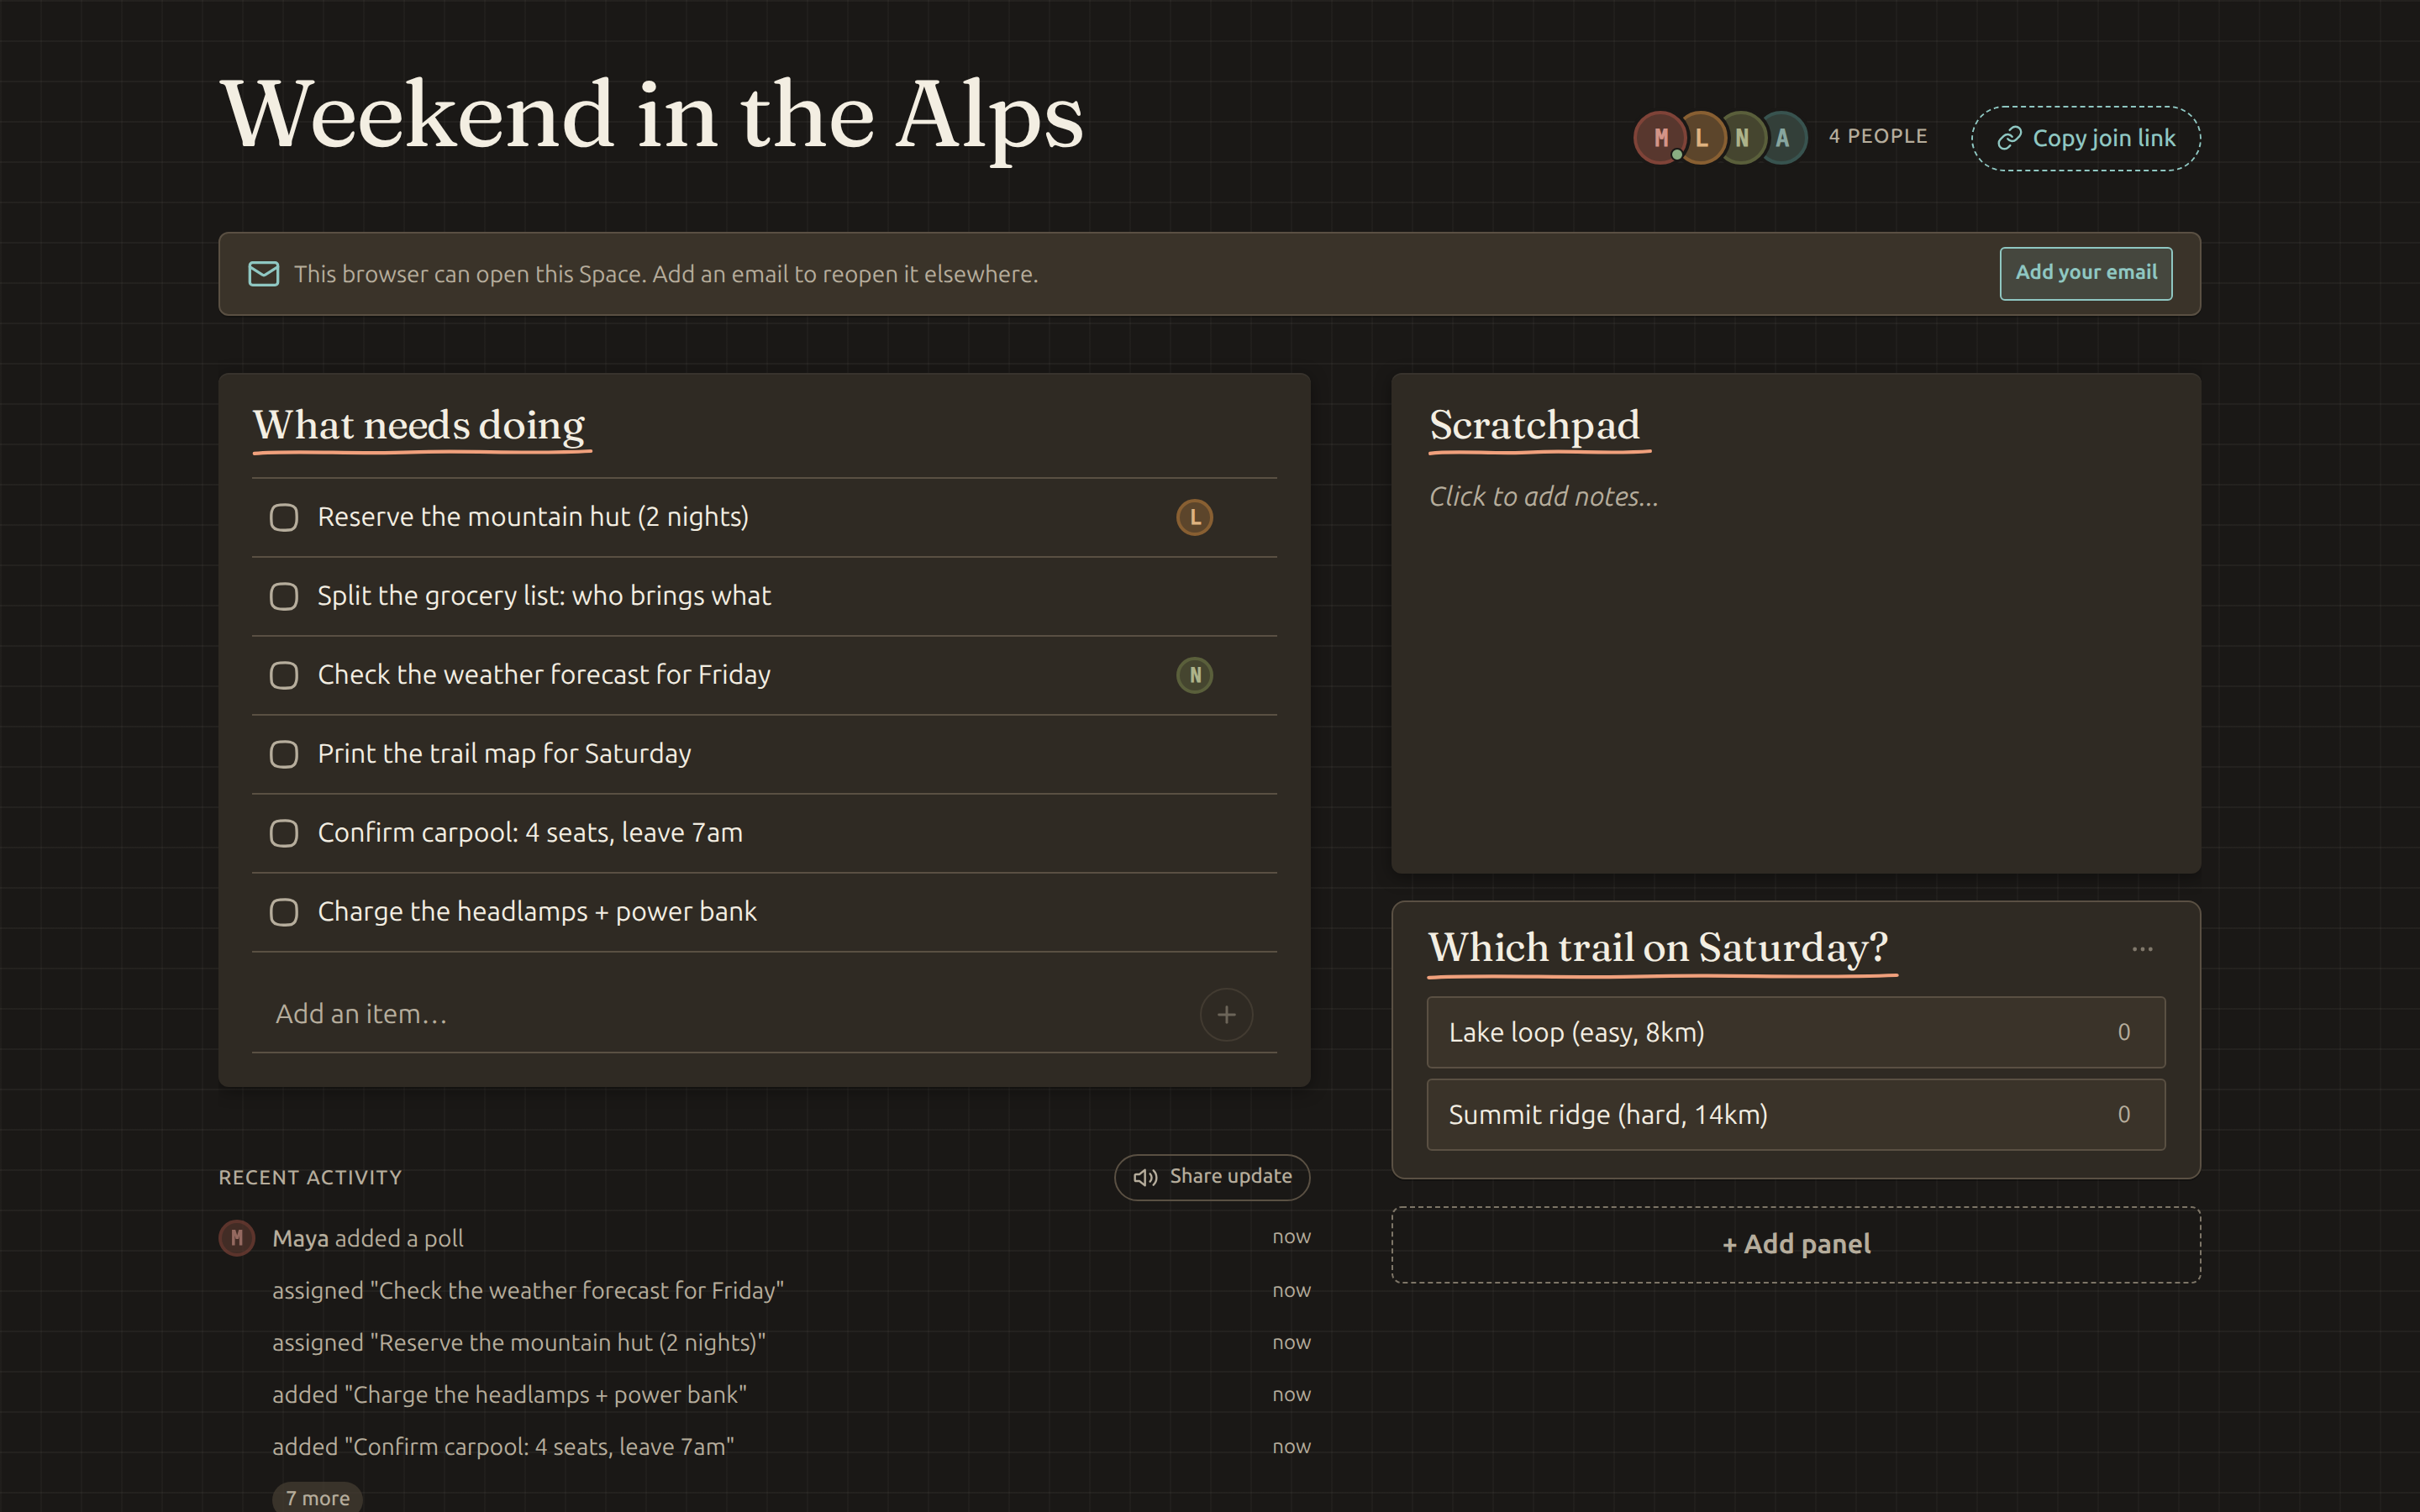
Task: Open the poll's three-dot options menu
Action: (2142, 948)
